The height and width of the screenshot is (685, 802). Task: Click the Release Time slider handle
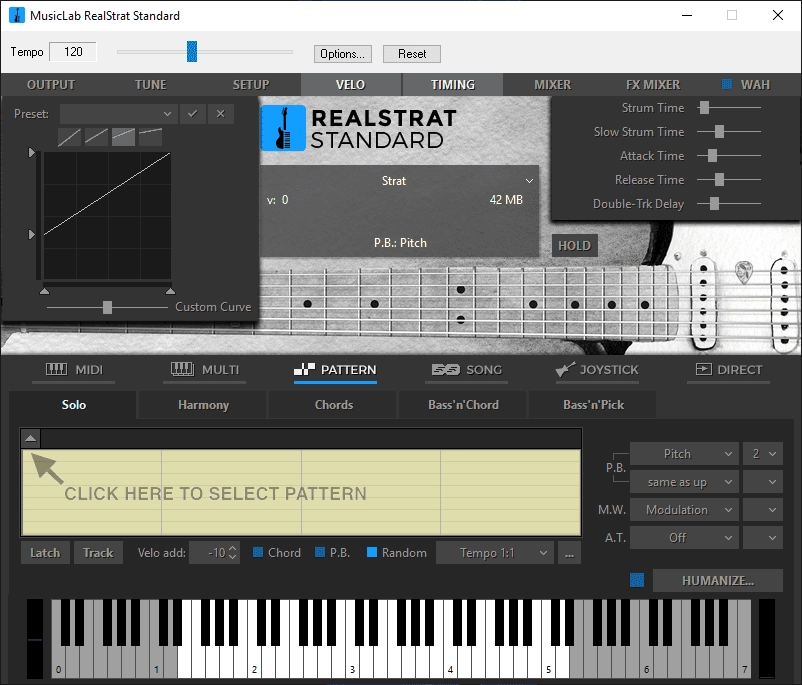[x=719, y=179]
